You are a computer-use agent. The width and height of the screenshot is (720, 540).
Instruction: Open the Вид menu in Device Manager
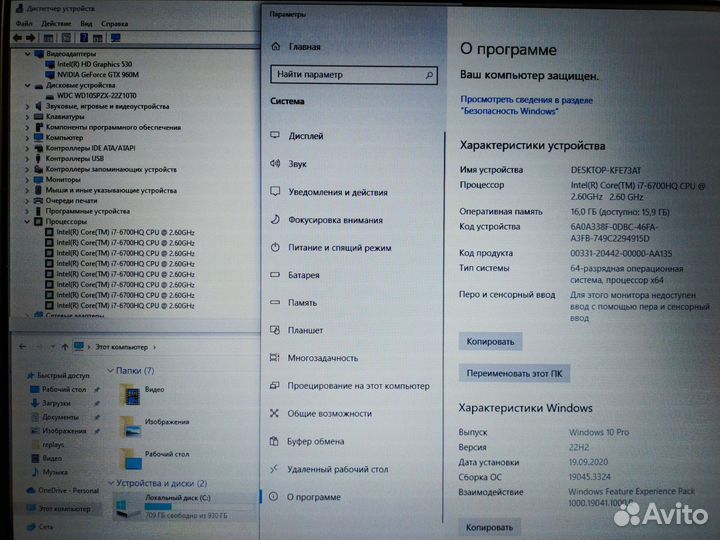point(86,23)
